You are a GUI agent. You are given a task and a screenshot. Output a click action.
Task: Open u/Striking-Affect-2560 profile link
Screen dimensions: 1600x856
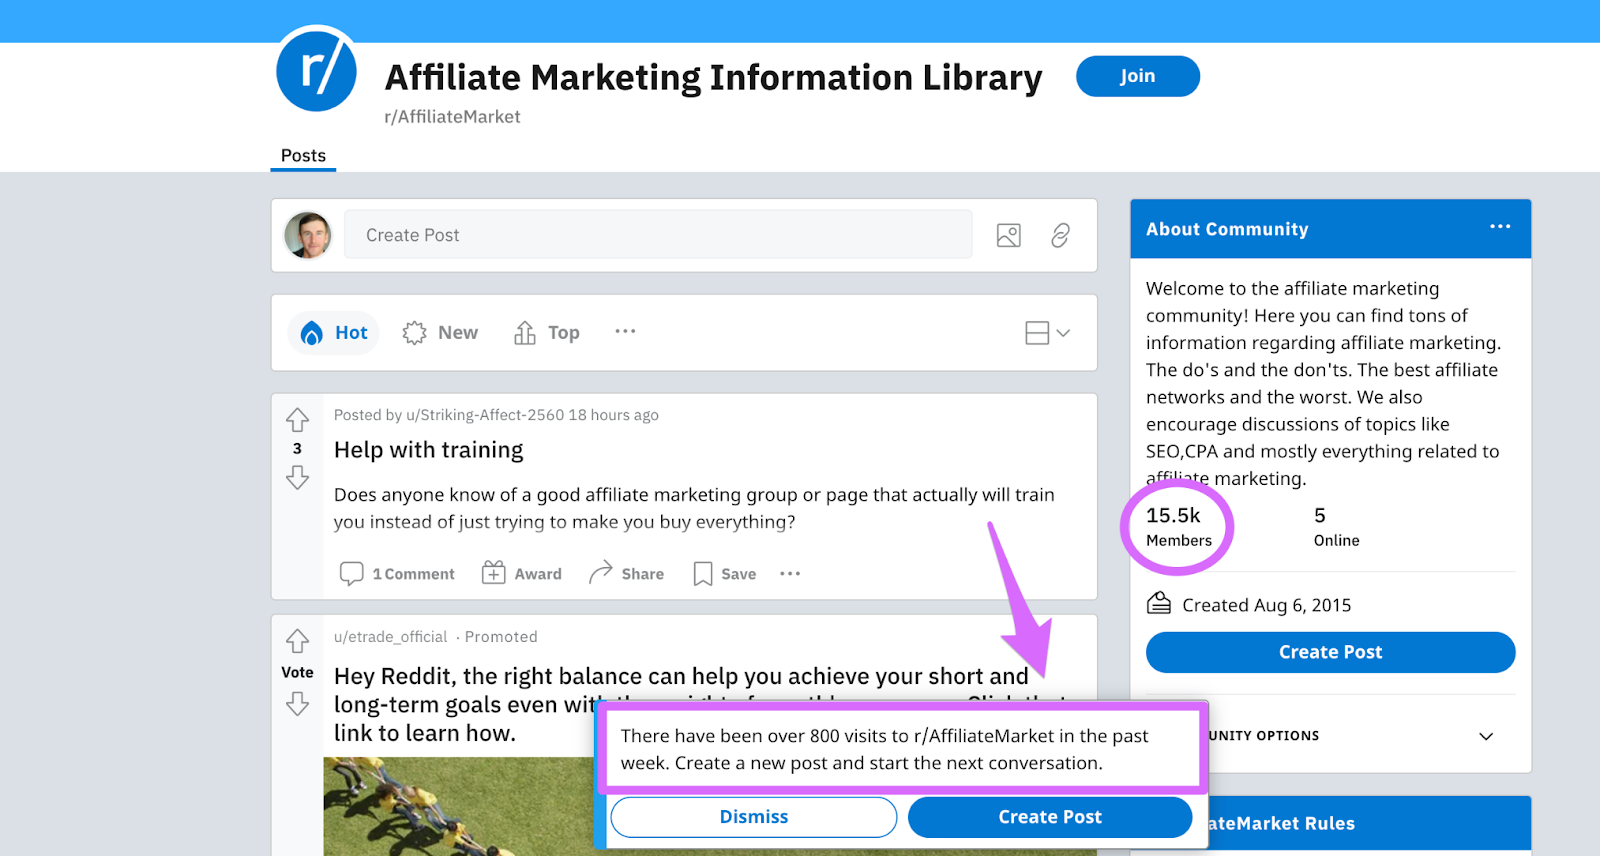[x=485, y=415]
